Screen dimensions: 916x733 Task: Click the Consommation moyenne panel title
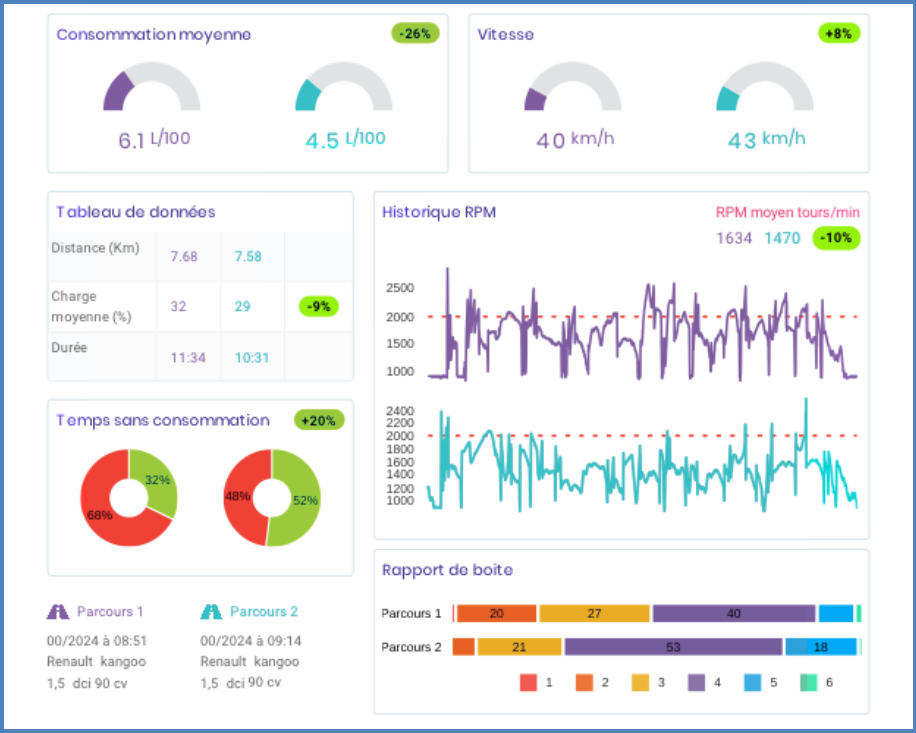(154, 34)
